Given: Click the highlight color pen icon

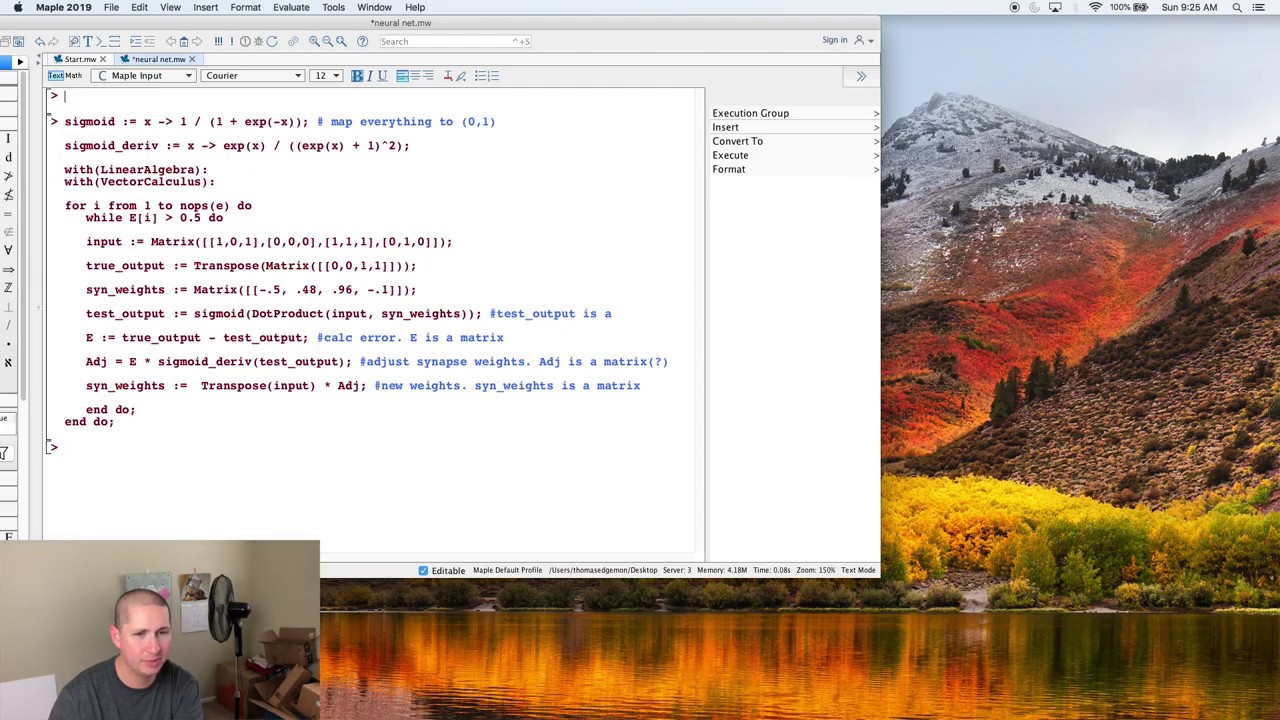Looking at the screenshot, I should 460,76.
